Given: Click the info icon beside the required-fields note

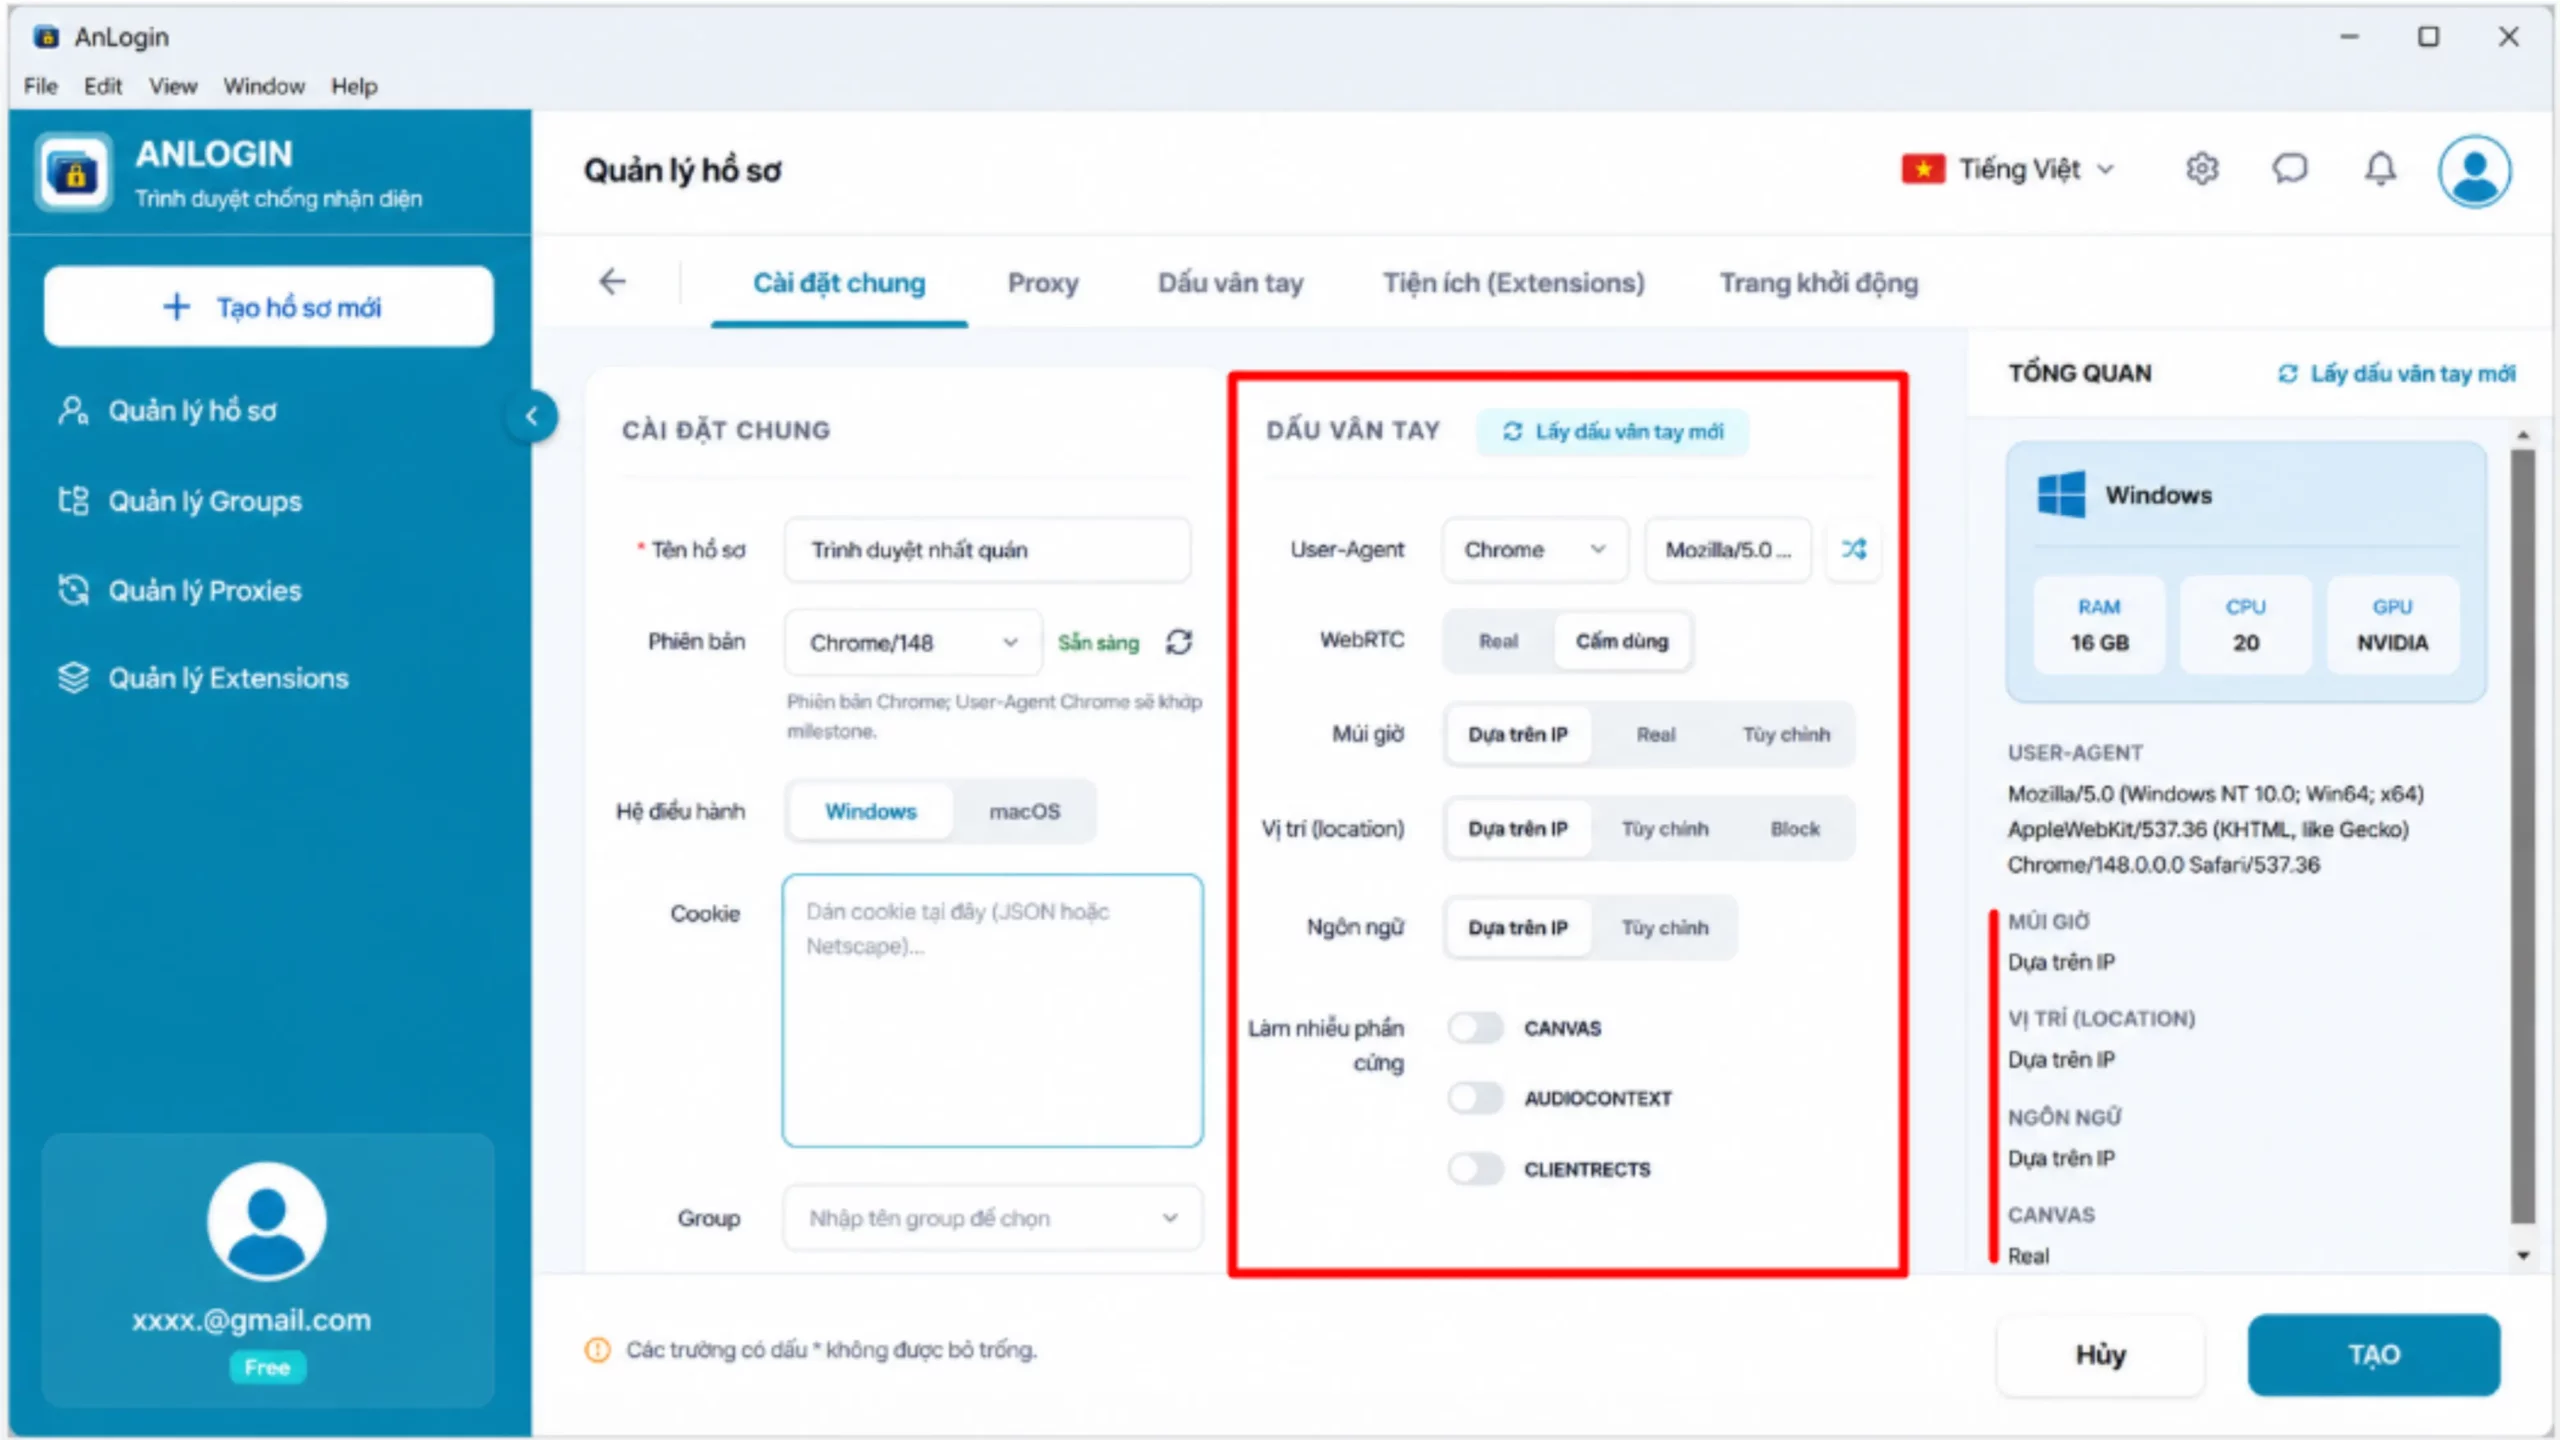Looking at the screenshot, I should (598, 1350).
